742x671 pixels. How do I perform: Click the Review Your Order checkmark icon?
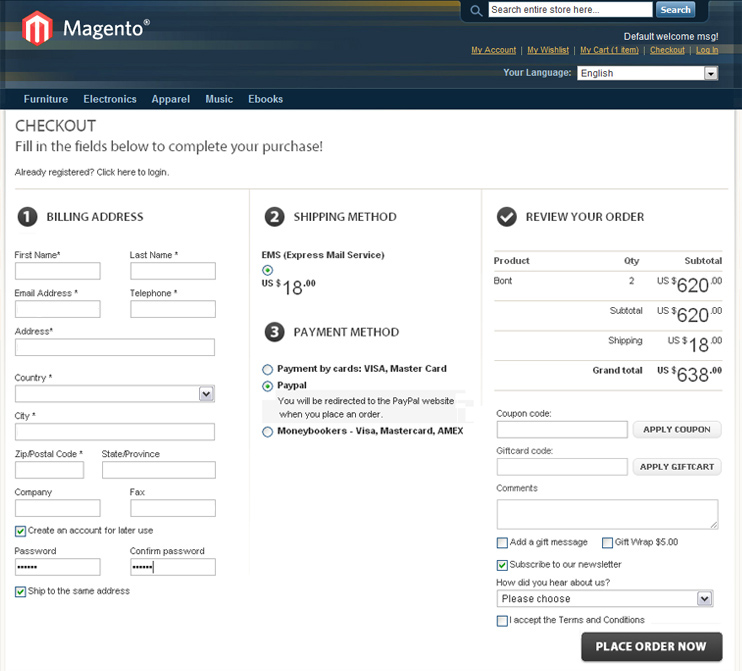[506, 217]
